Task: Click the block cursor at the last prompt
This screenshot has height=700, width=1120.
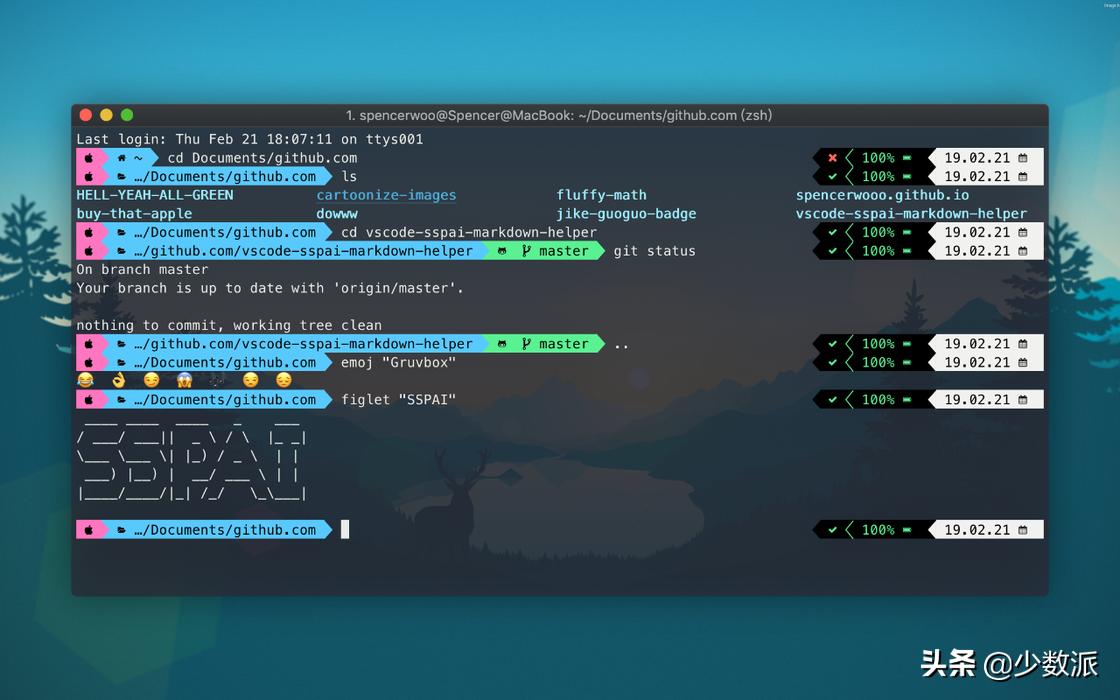Action: (x=345, y=529)
